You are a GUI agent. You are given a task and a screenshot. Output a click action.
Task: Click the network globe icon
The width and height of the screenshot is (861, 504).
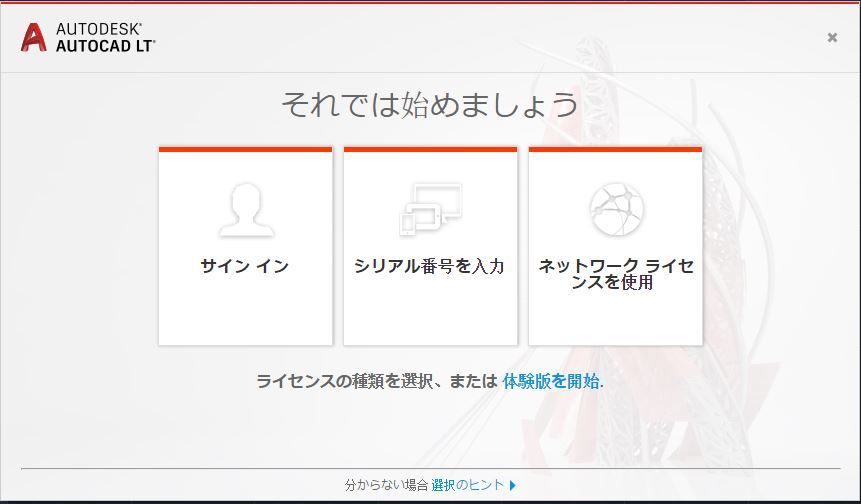click(x=617, y=209)
